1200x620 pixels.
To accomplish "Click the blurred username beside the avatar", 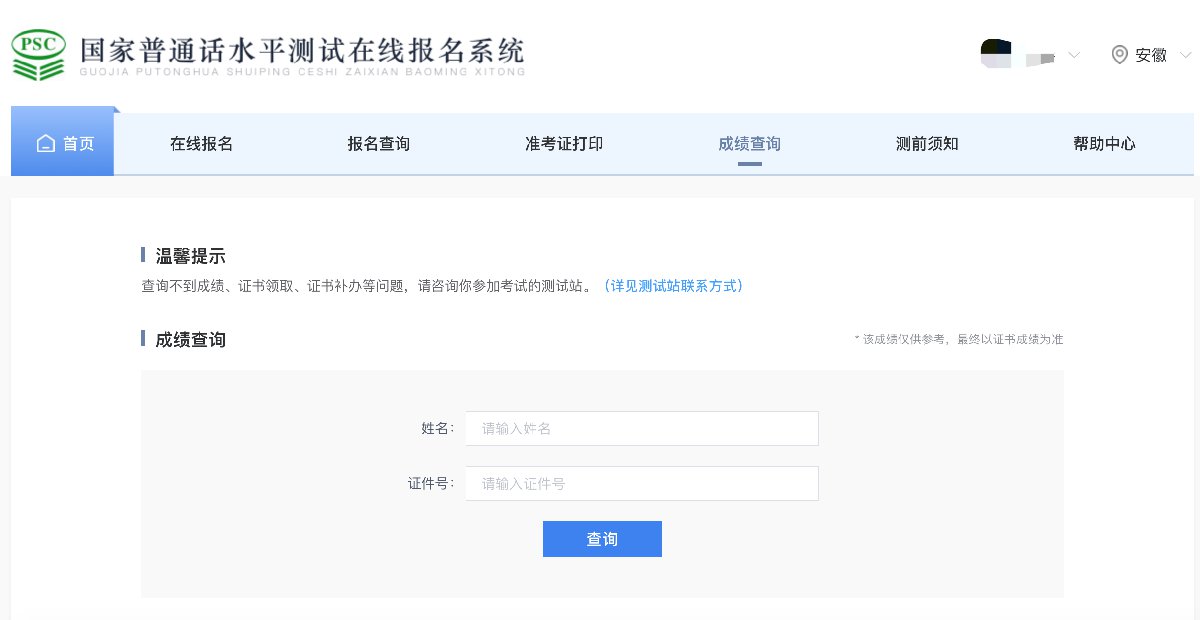I will coord(1041,57).
